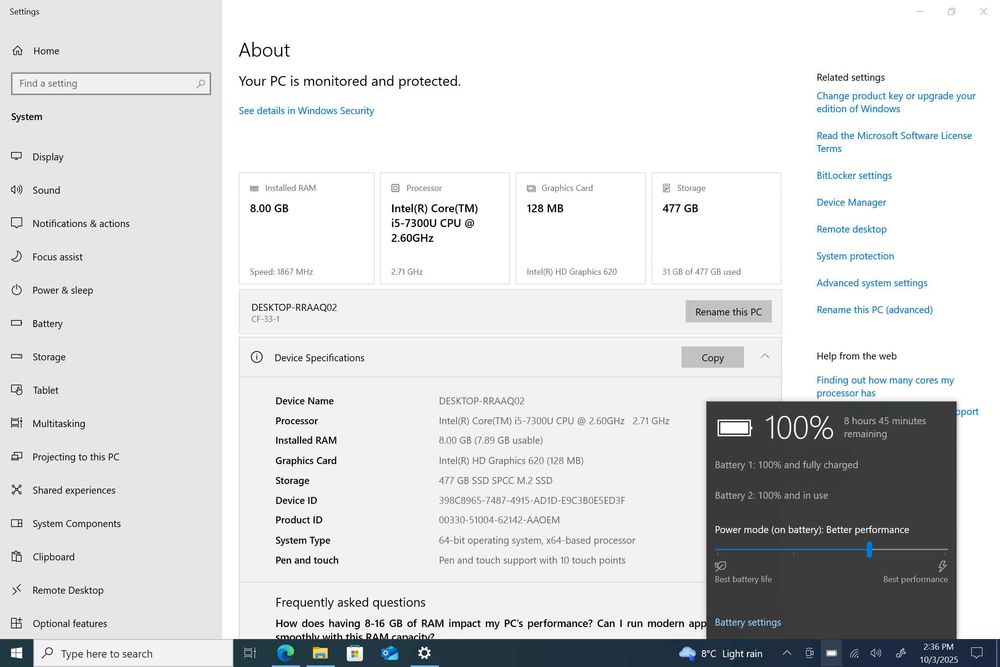Read the Microsoft Software License Terms
The image size is (1000, 667).
894,142
